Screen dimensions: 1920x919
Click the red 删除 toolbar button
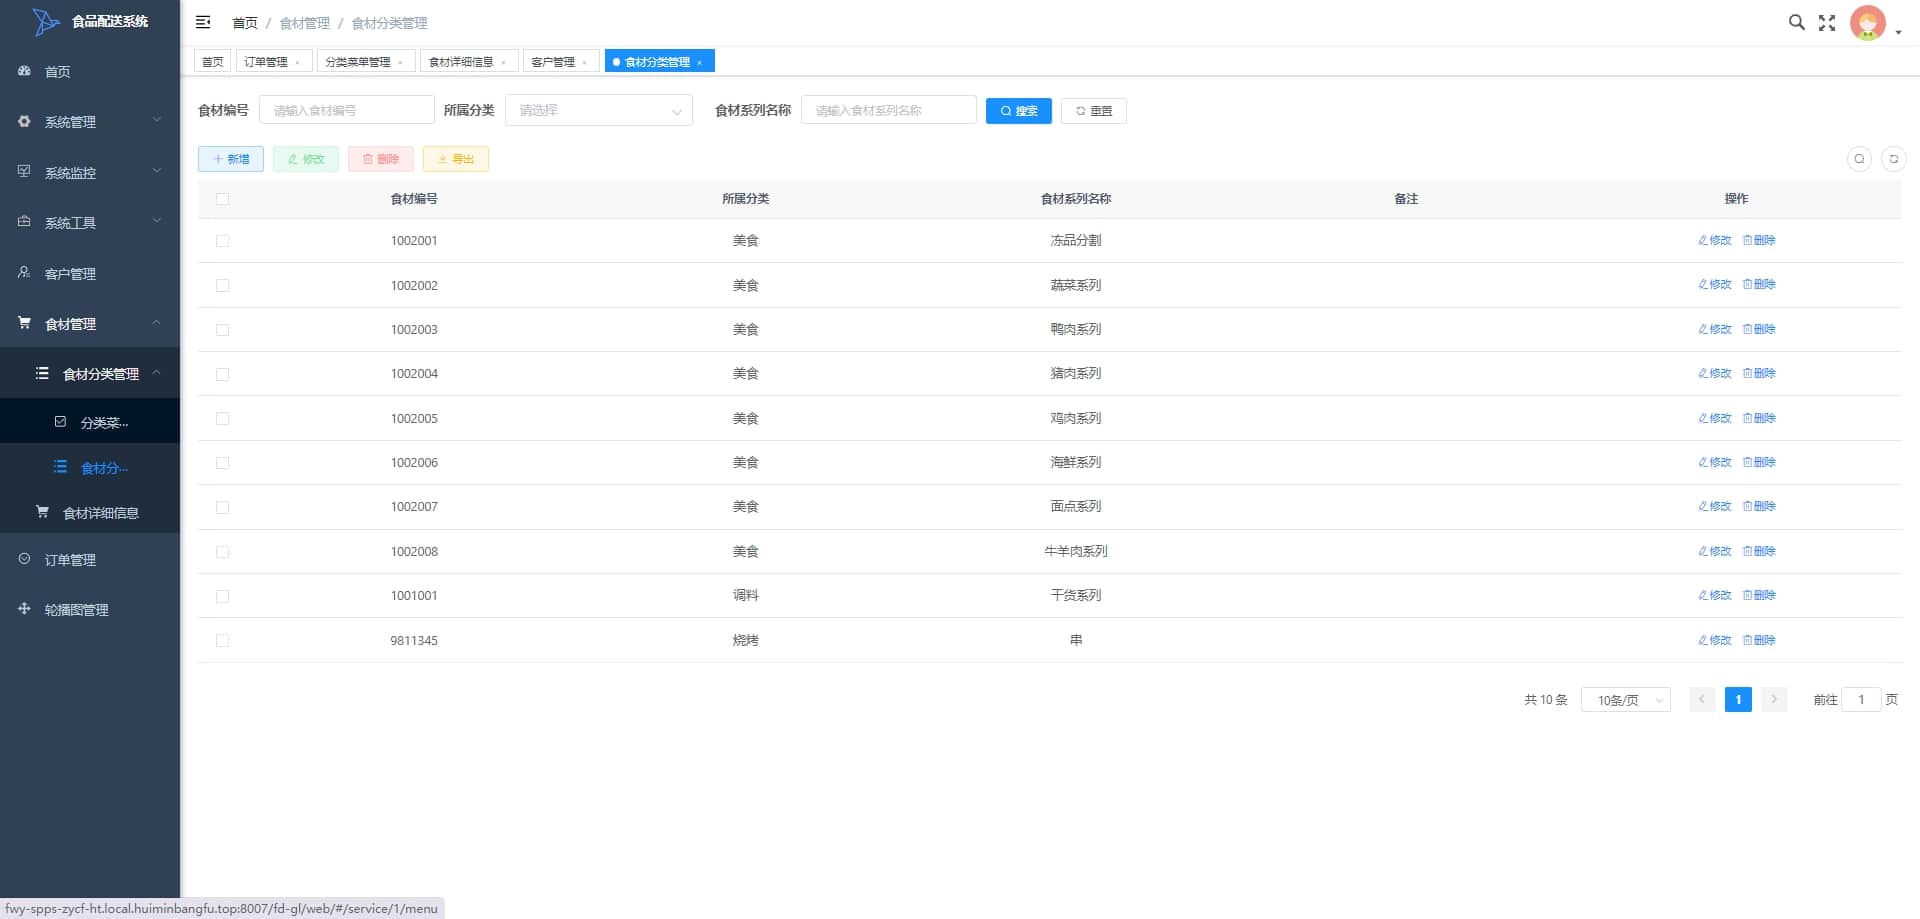coord(381,159)
